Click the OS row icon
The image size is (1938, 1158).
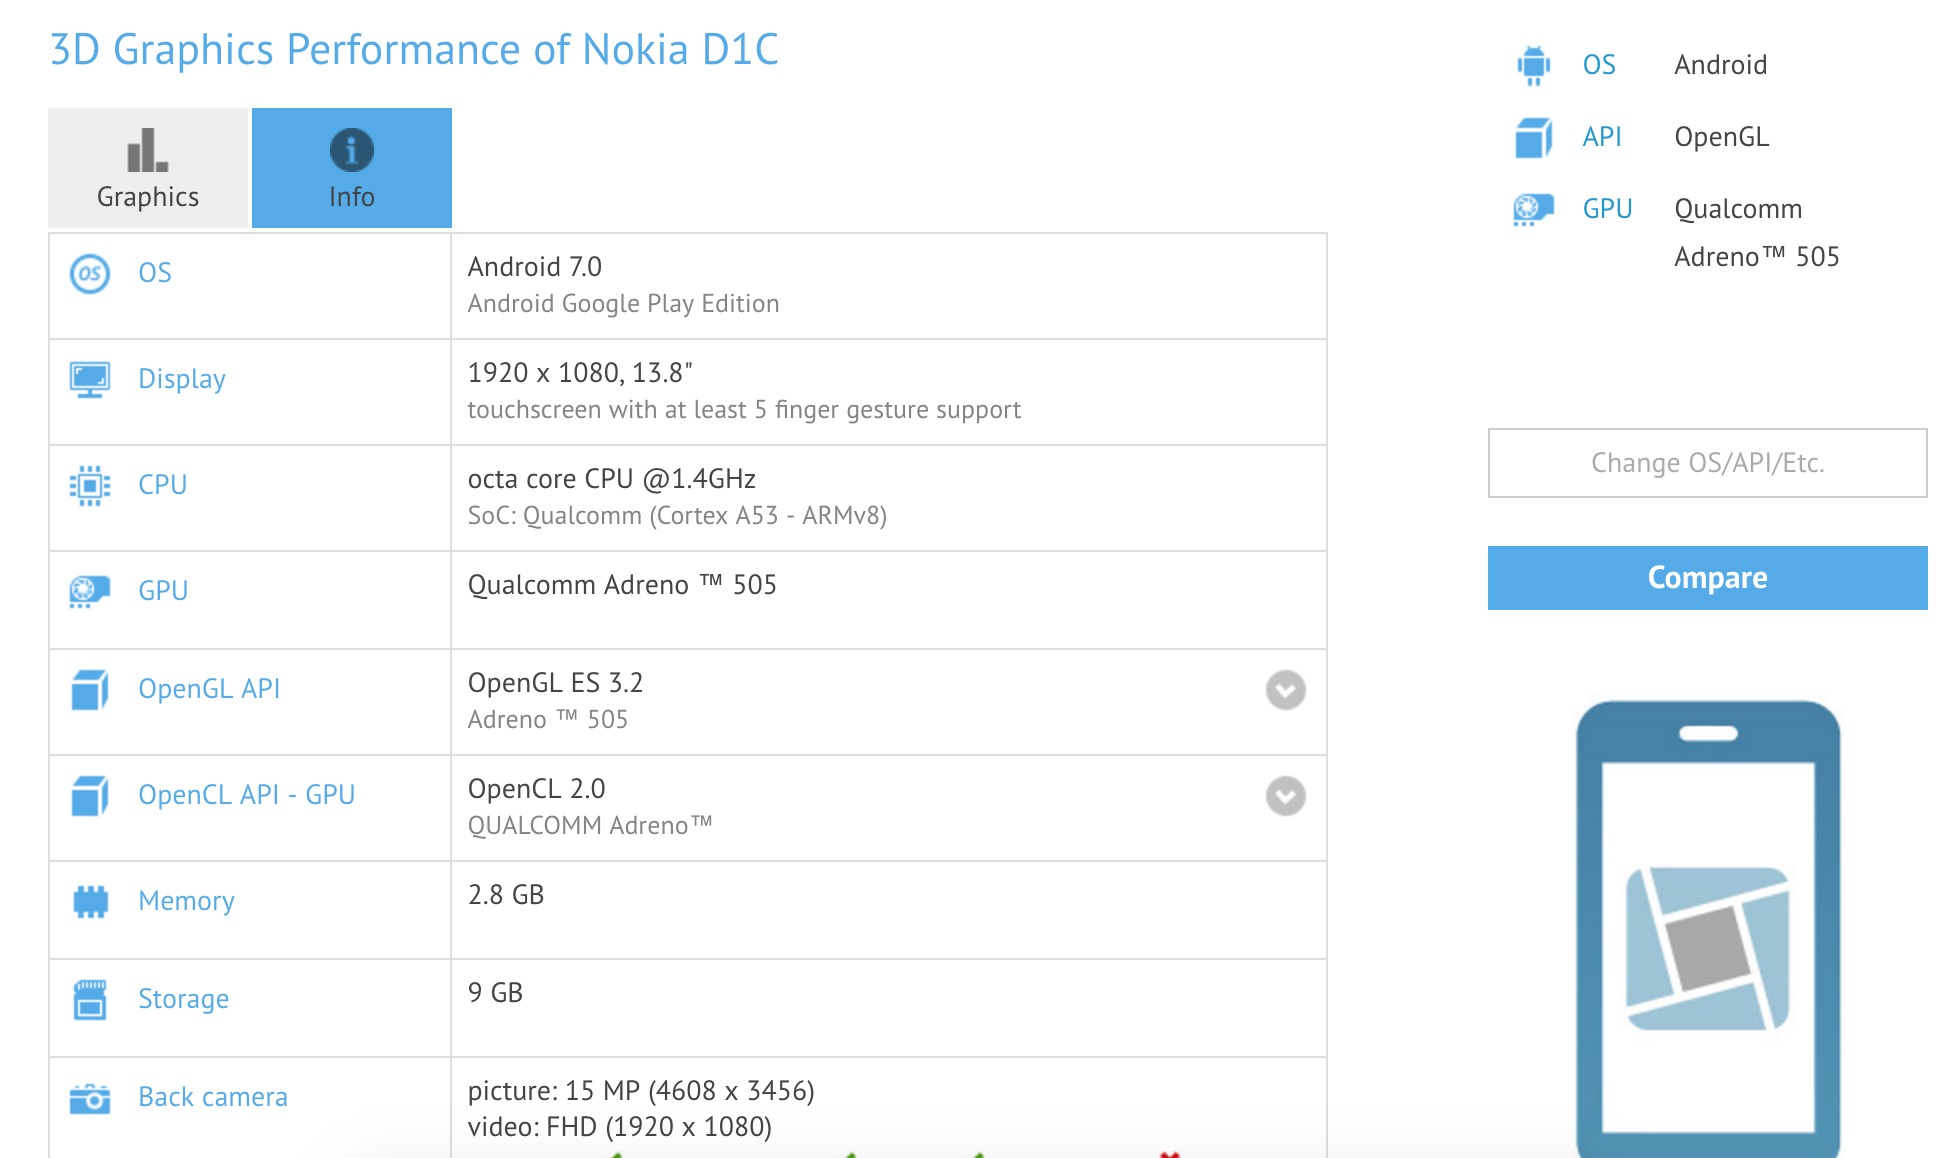tap(91, 272)
